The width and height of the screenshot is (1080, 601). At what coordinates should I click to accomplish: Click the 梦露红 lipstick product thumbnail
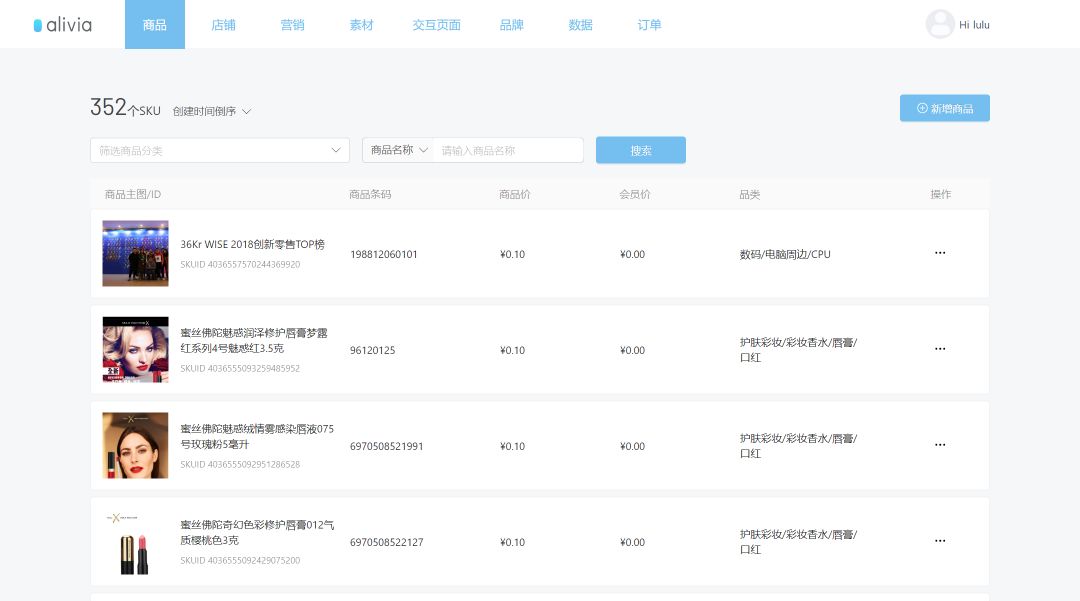coord(135,349)
